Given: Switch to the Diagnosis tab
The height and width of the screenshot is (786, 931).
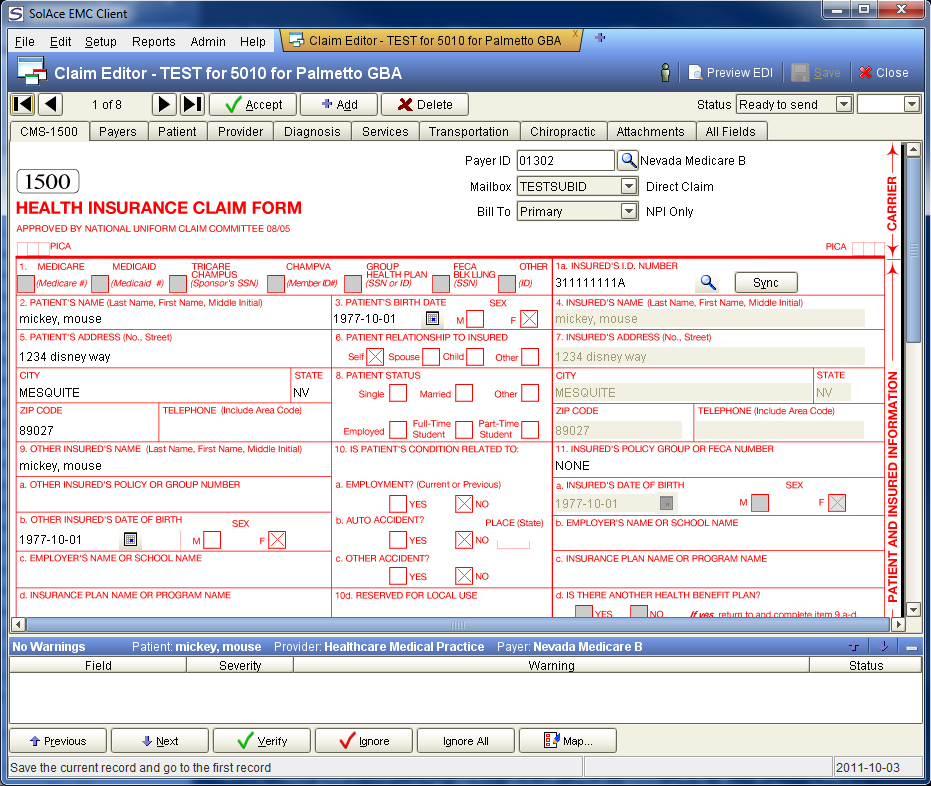Looking at the screenshot, I should point(312,131).
